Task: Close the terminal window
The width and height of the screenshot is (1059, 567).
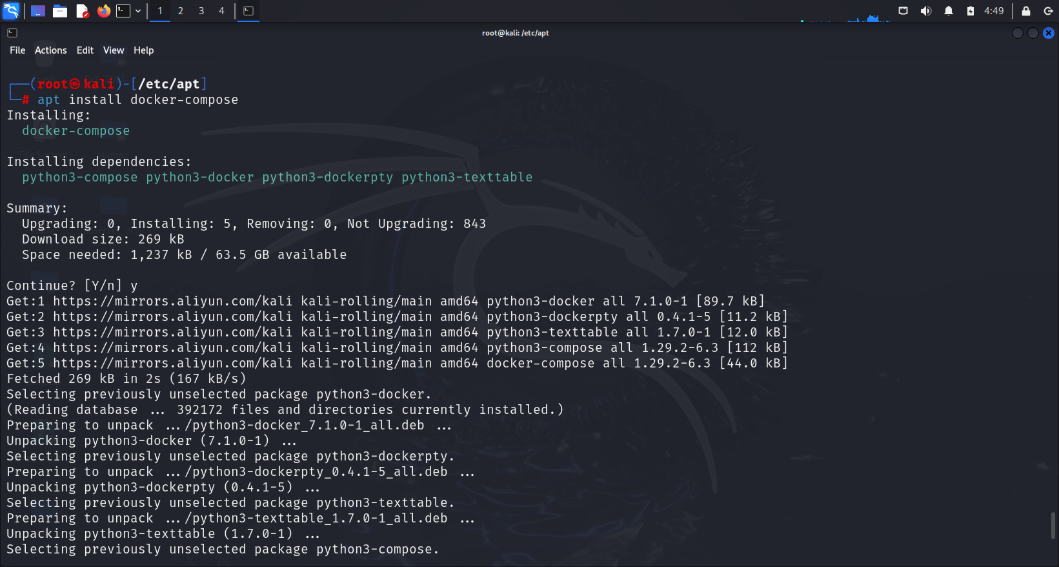Action: [1048, 33]
